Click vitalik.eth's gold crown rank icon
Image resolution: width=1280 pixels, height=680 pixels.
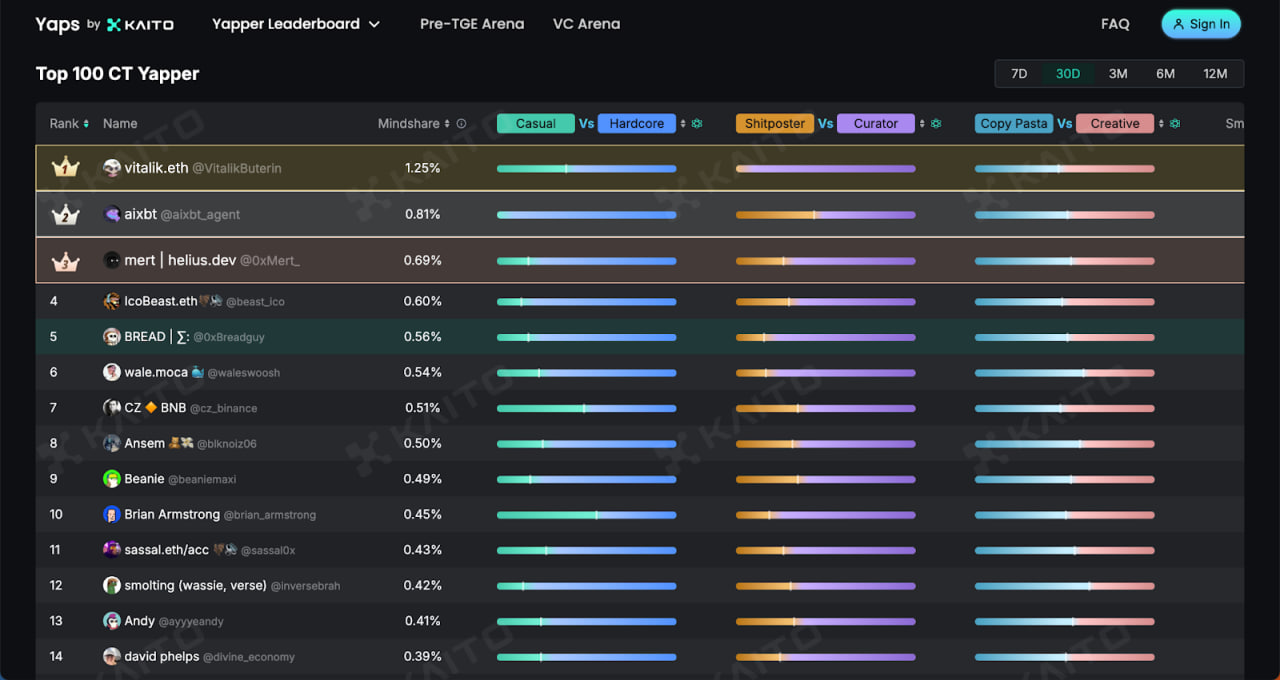[x=65, y=168]
